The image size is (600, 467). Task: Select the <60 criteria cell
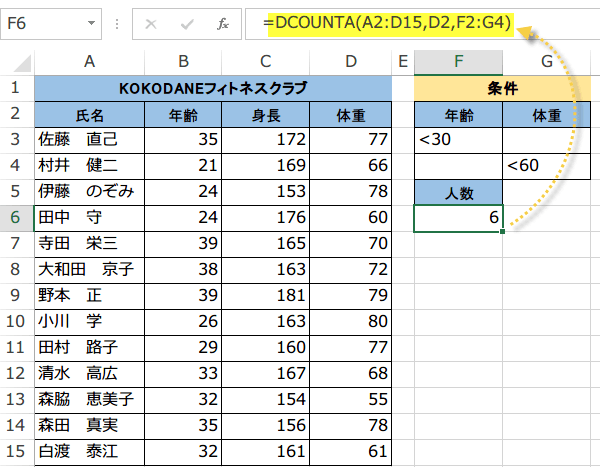coord(546,166)
